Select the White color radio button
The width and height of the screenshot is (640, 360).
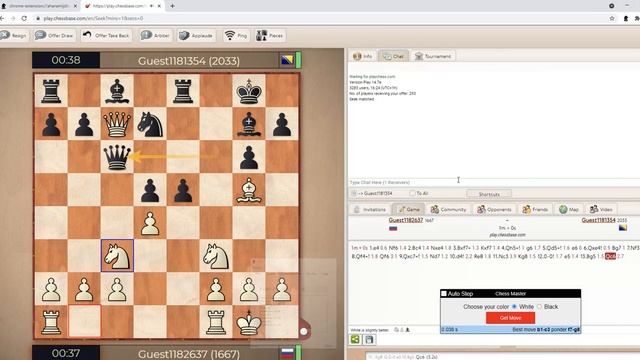[514, 307]
